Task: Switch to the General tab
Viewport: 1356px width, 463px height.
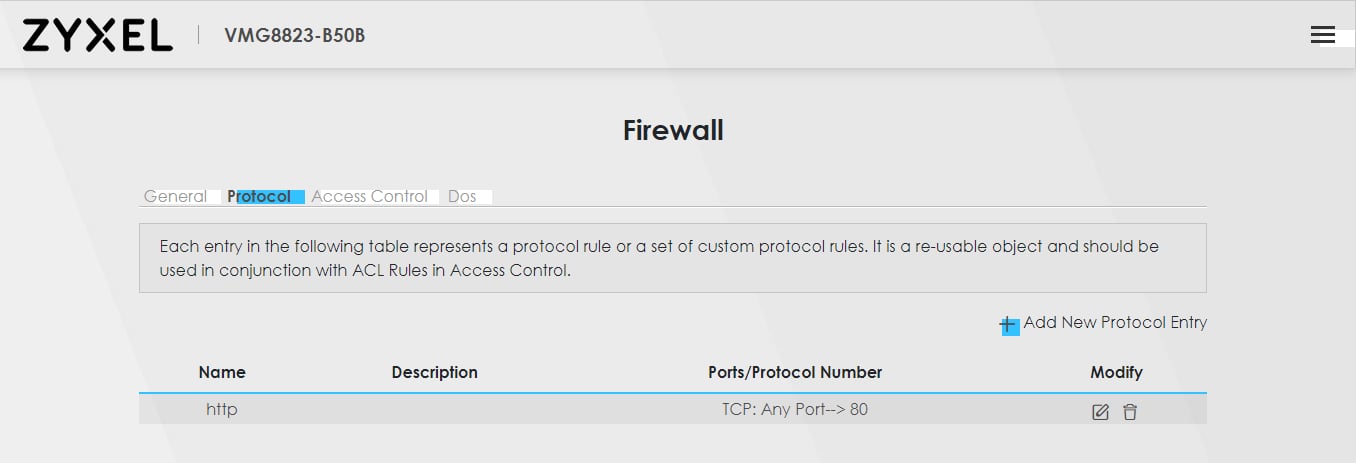Action: coord(175,197)
